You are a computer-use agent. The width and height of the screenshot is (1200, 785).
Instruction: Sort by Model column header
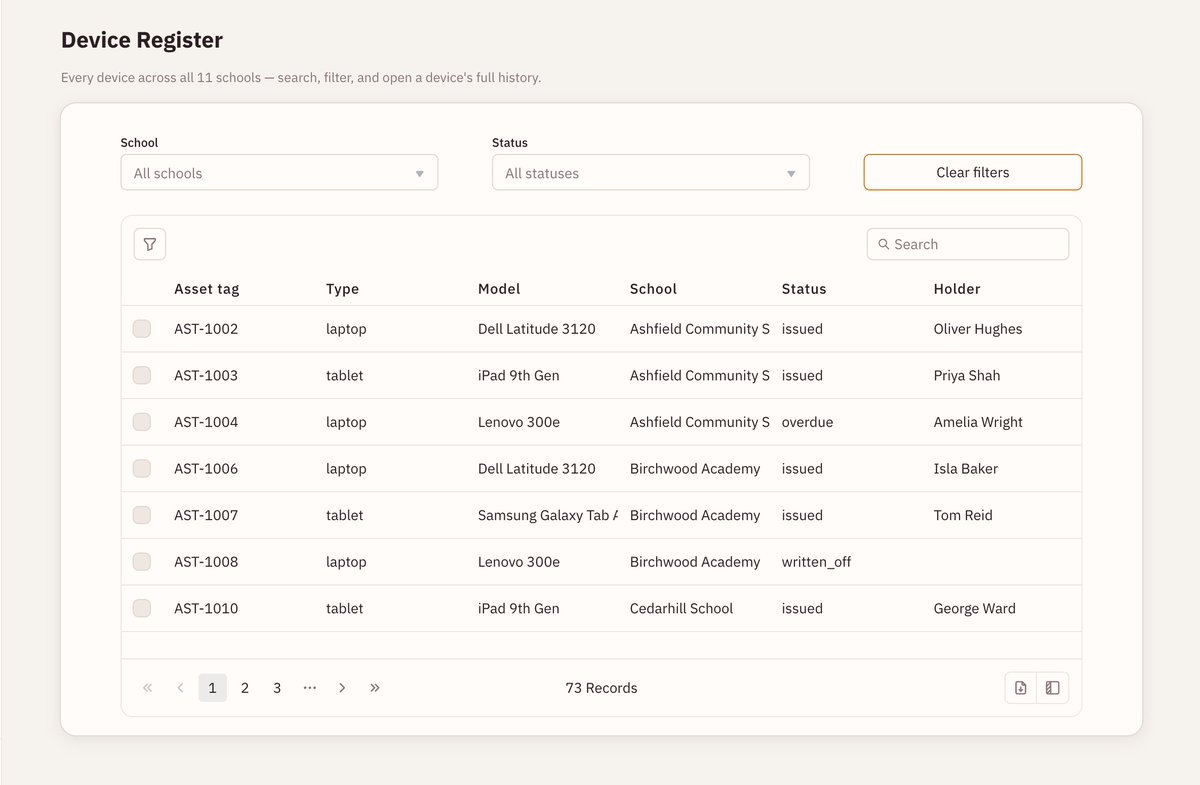pyautogui.click(x=499, y=289)
